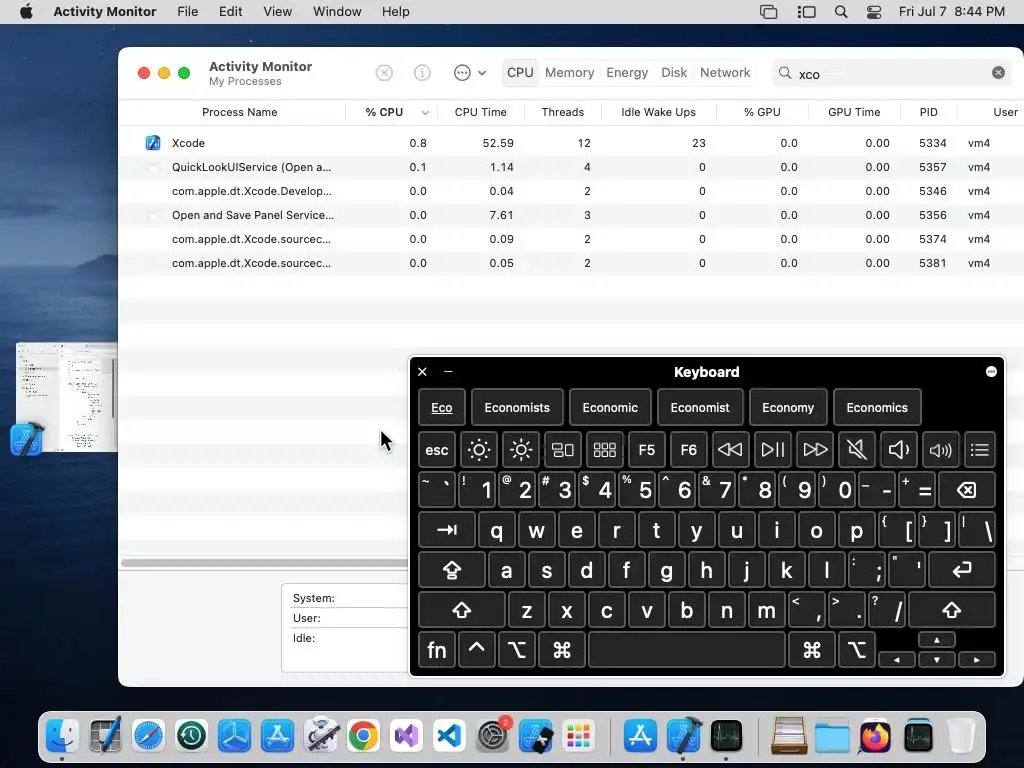The height and width of the screenshot is (768, 1024).
Task: Select the Xcode process row
Action: point(571,143)
